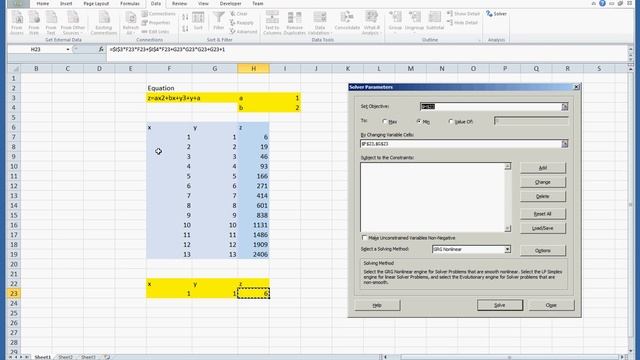Screen dimensions: 640x360
Task: Click Edit Links in the ribbon
Action: (156, 31)
